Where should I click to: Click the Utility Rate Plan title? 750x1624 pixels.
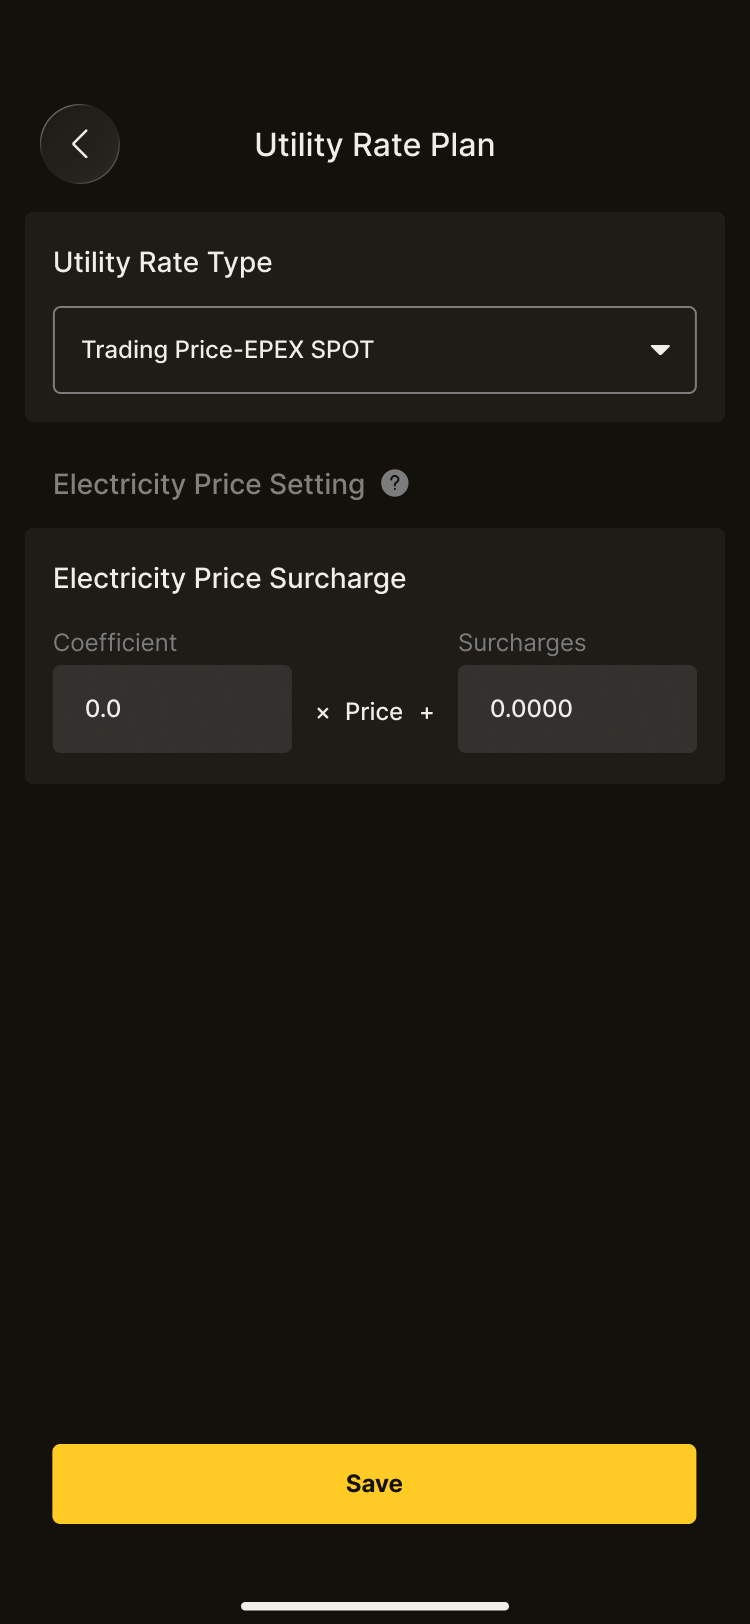coord(375,145)
